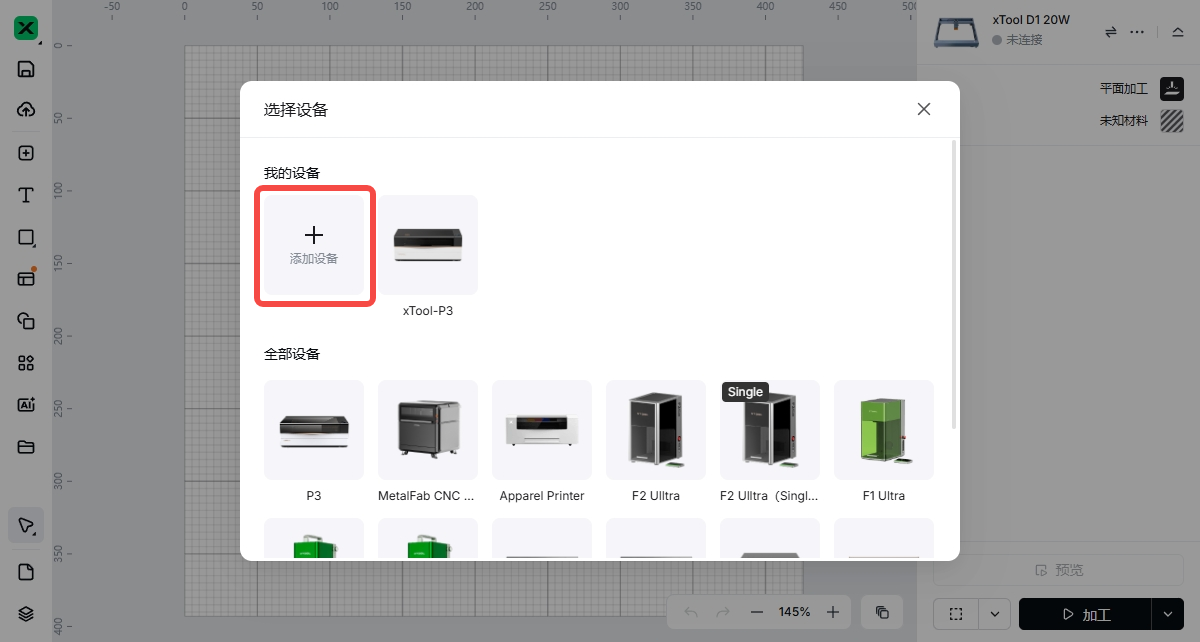Expand the dropdown beside the 加工 button
This screenshot has width=1200, height=642.
tap(1167, 614)
